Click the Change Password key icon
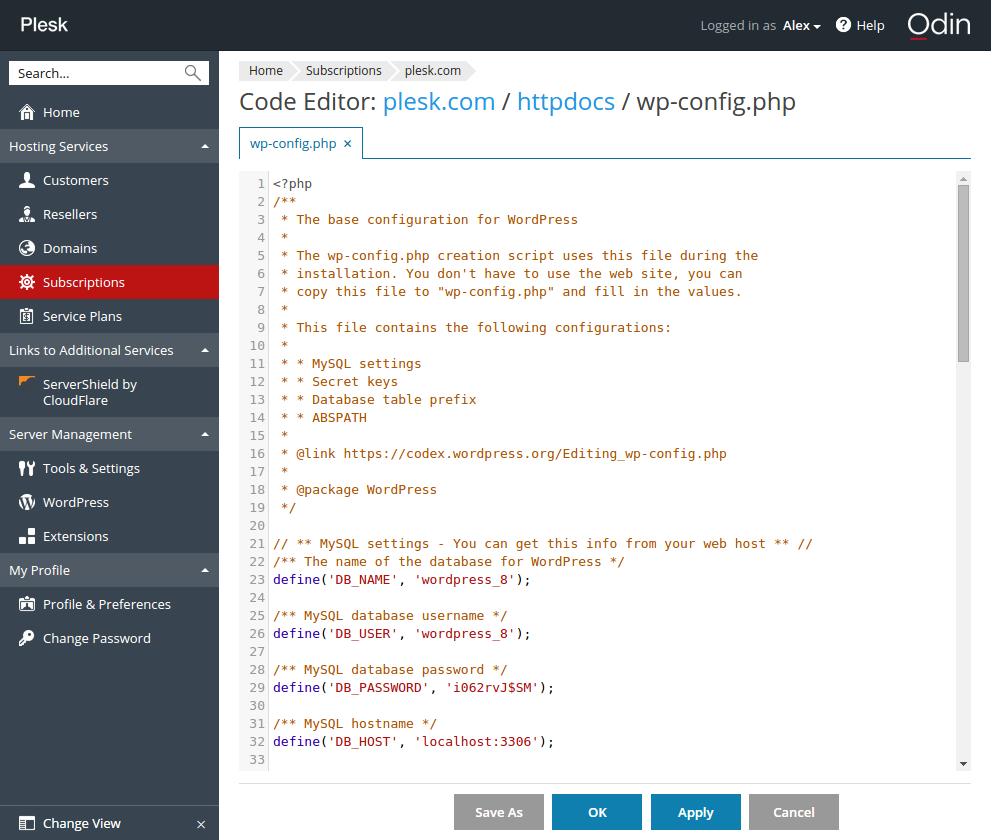 (27, 638)
